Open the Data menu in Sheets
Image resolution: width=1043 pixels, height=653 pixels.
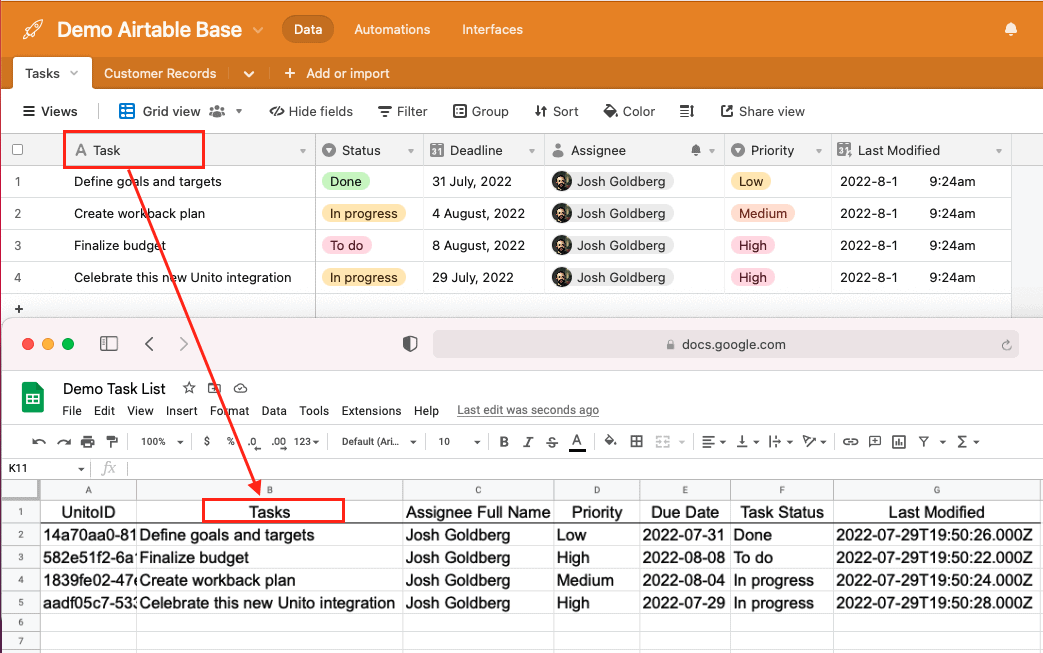tap(274, 411)
